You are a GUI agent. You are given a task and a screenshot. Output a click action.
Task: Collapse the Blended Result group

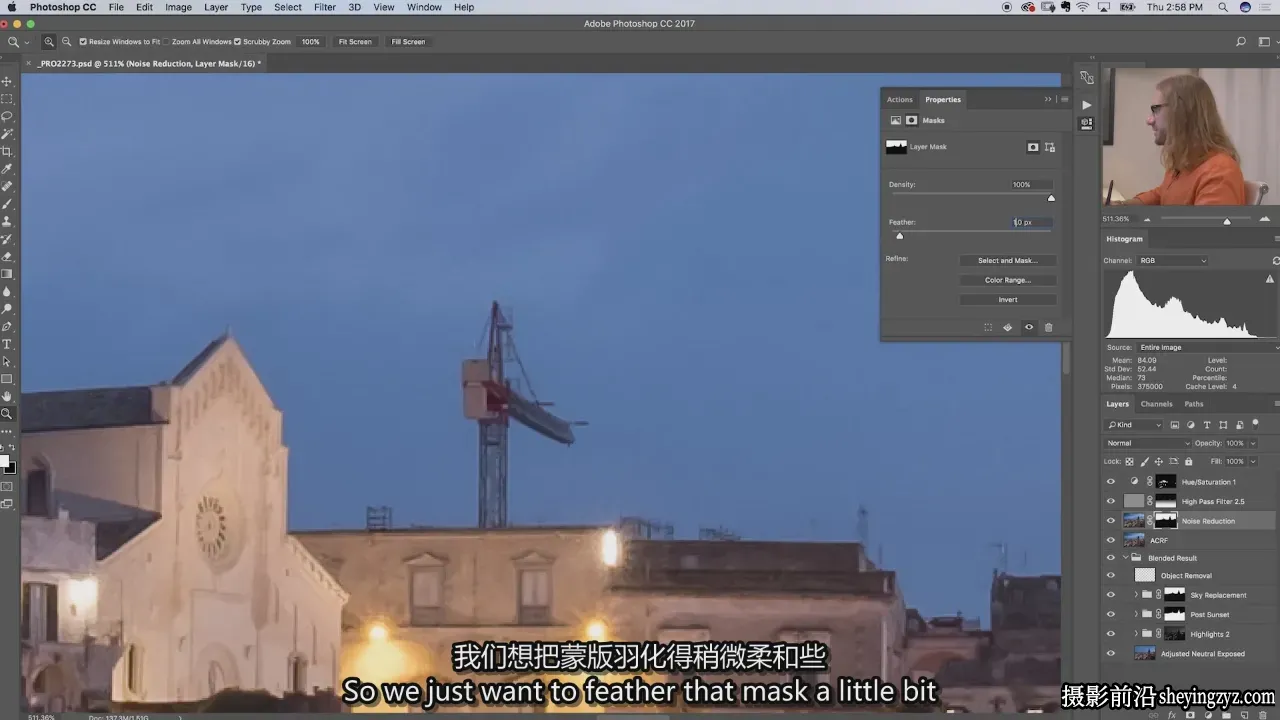pos(1125,558)
